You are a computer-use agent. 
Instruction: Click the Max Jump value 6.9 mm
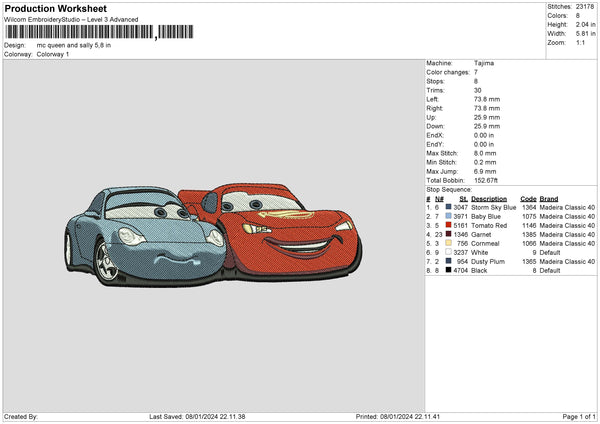[x=485, y=171]
